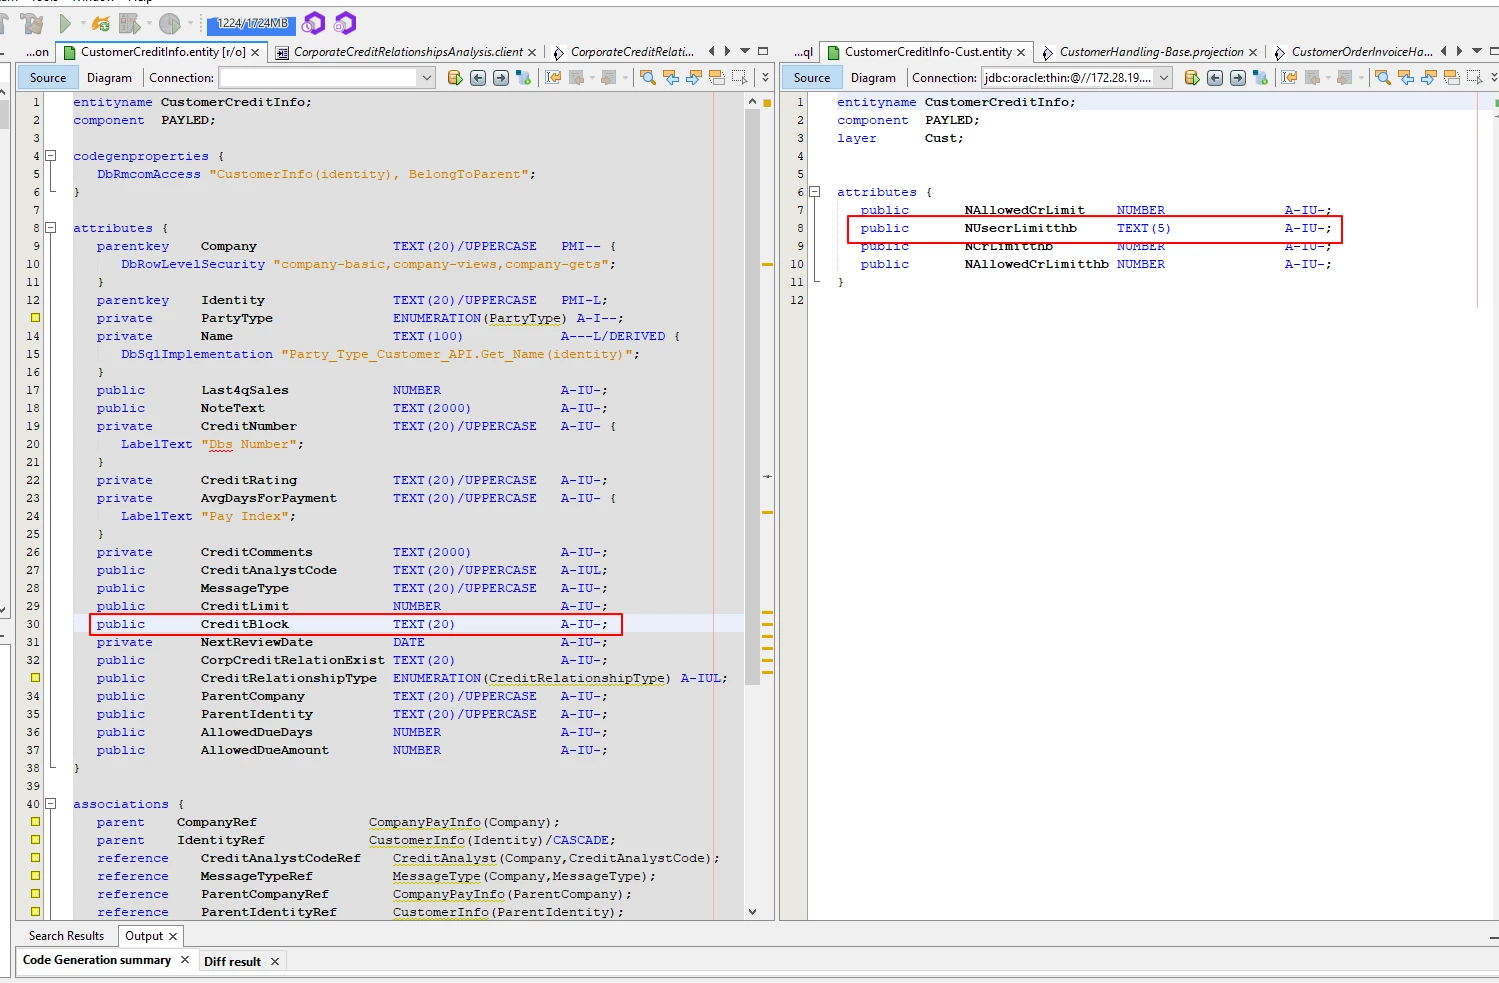Click forward arrow icon in left editor toolbar
The width and height of the screenshot is (1499, 983).
(x=501, y=77)
